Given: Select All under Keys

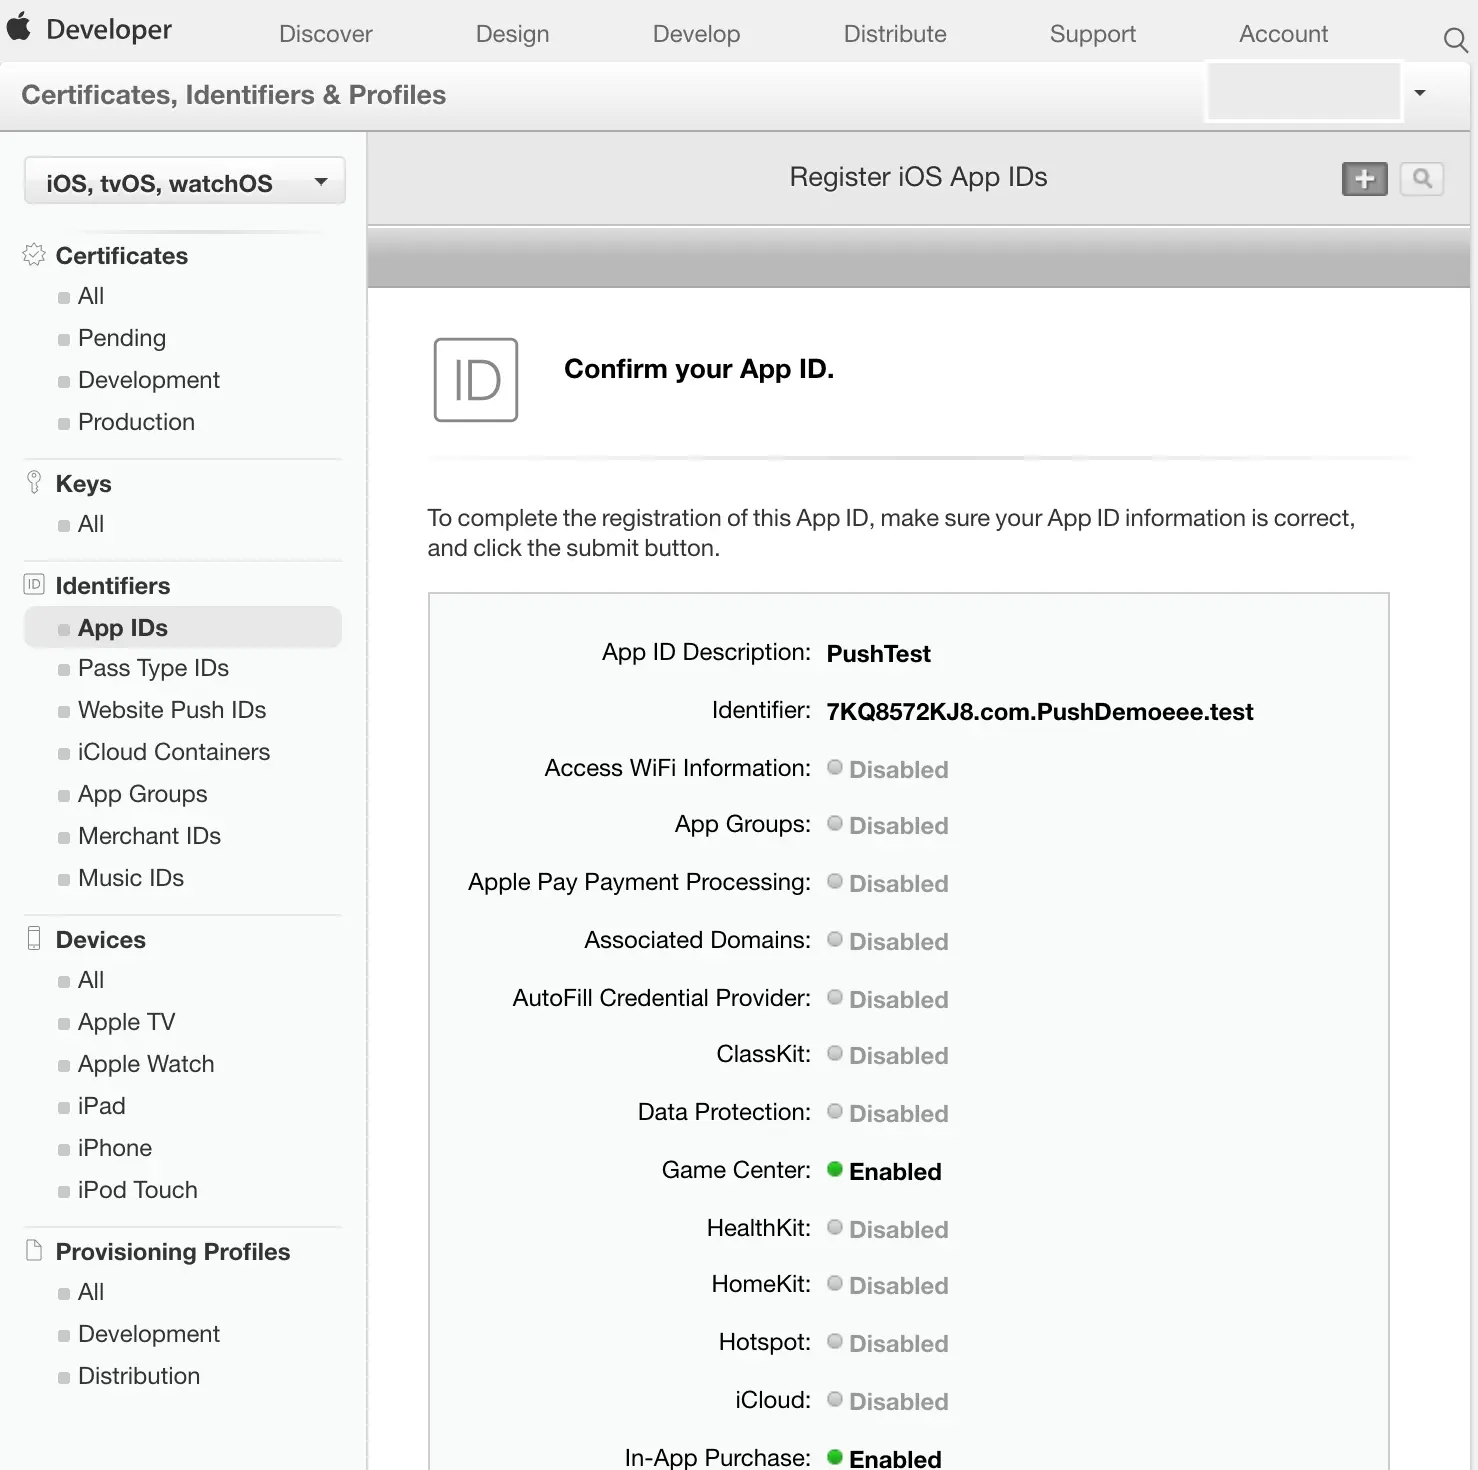Looking at the screenshot, I should click(91, 524).
